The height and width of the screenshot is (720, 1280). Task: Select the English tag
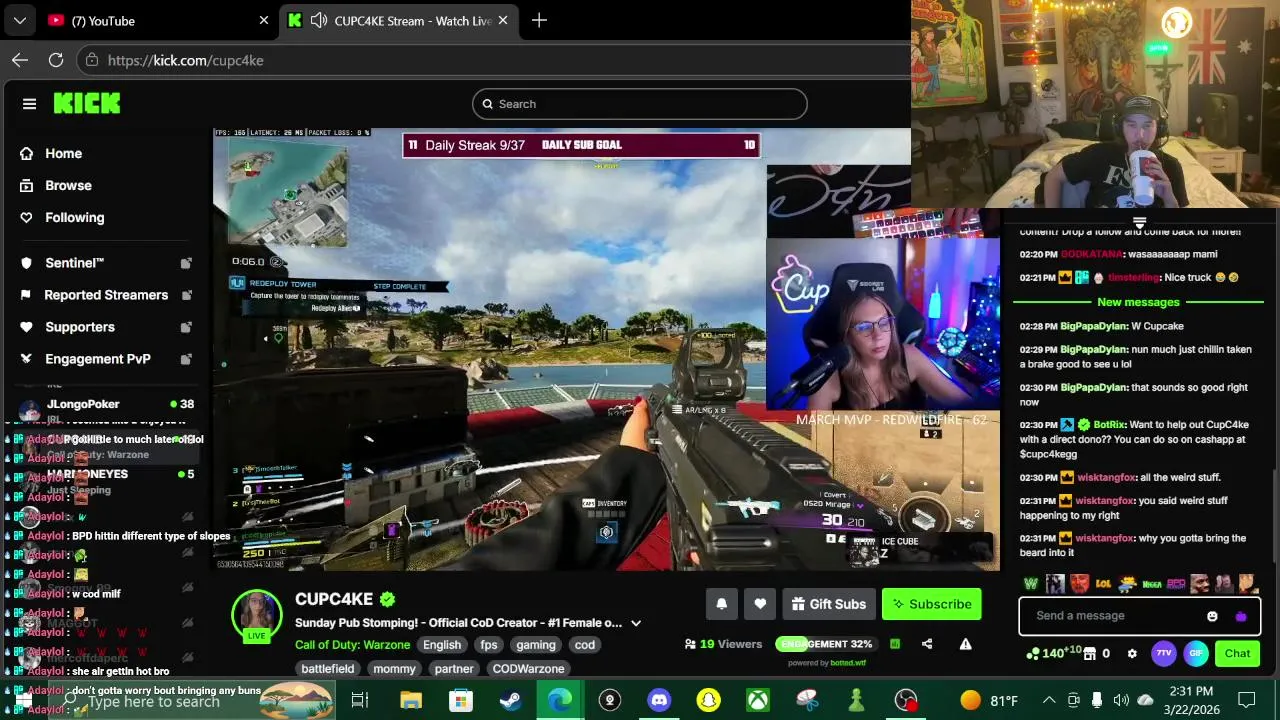tap(442, 645)
